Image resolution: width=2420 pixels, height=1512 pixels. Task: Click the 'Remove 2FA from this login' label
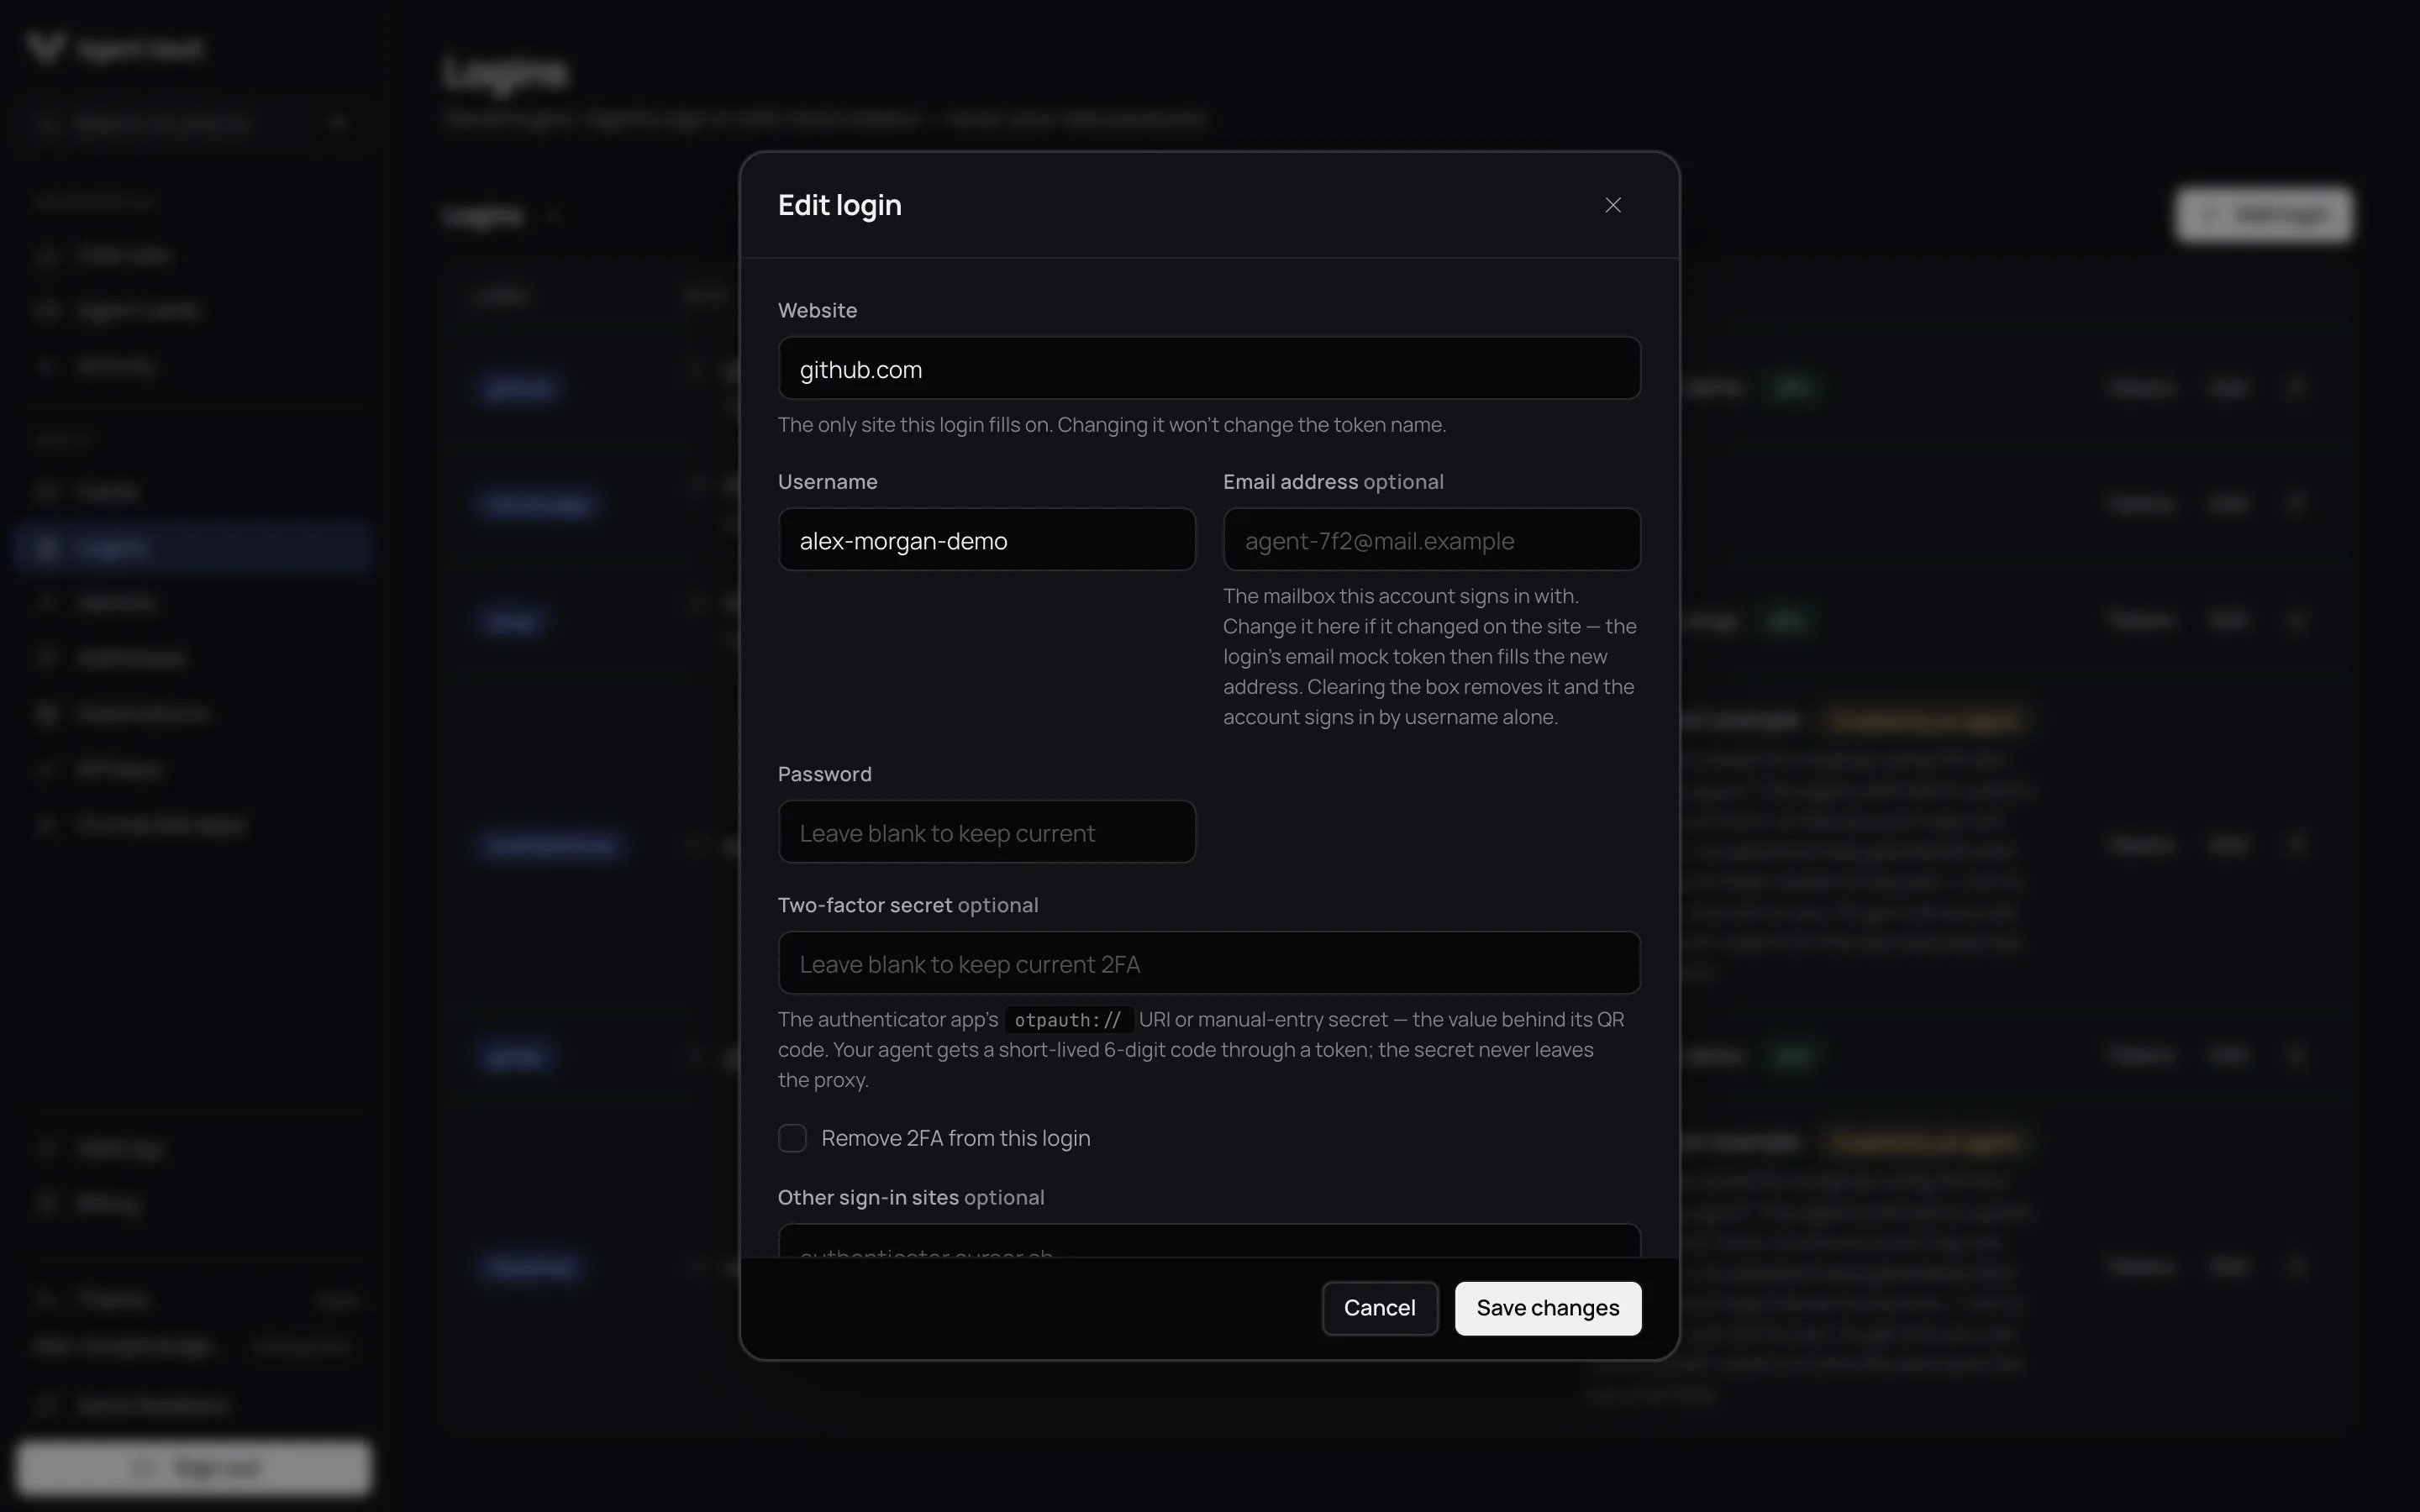pos(955,1138)
